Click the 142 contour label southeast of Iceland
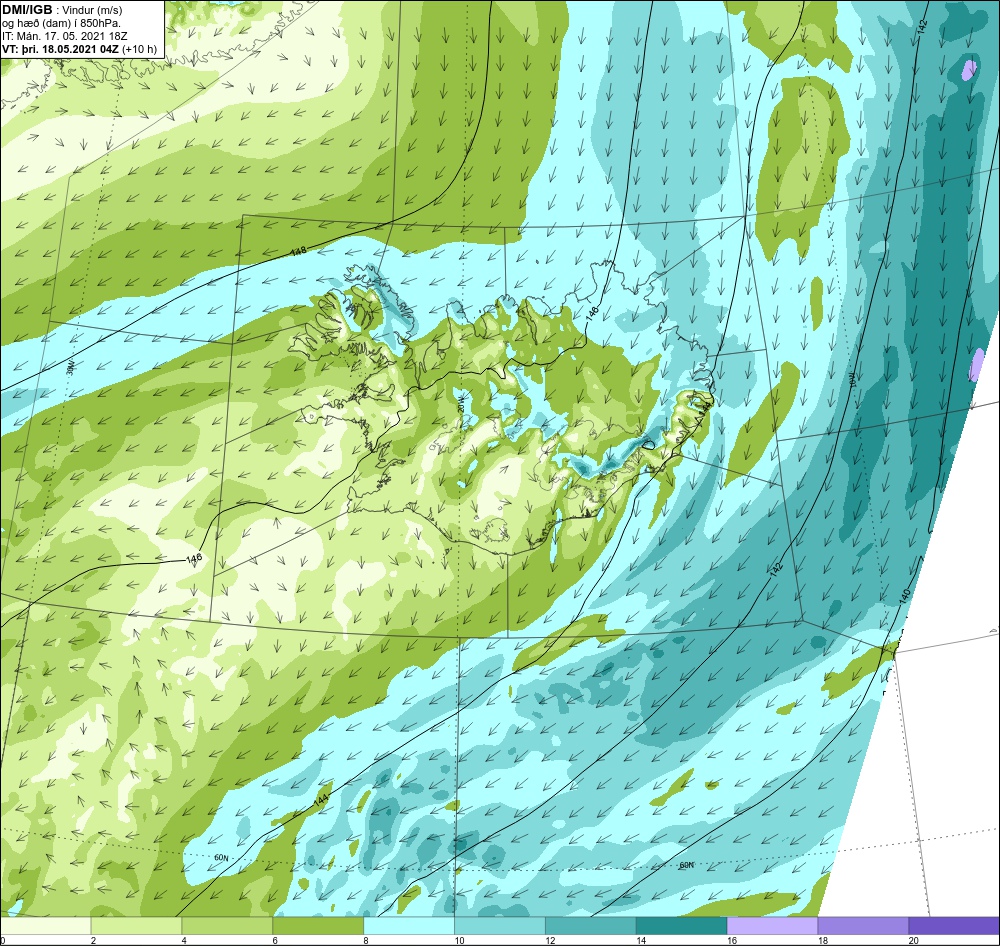The height and width of the screenshot is (946, 1000). (776, 570)
